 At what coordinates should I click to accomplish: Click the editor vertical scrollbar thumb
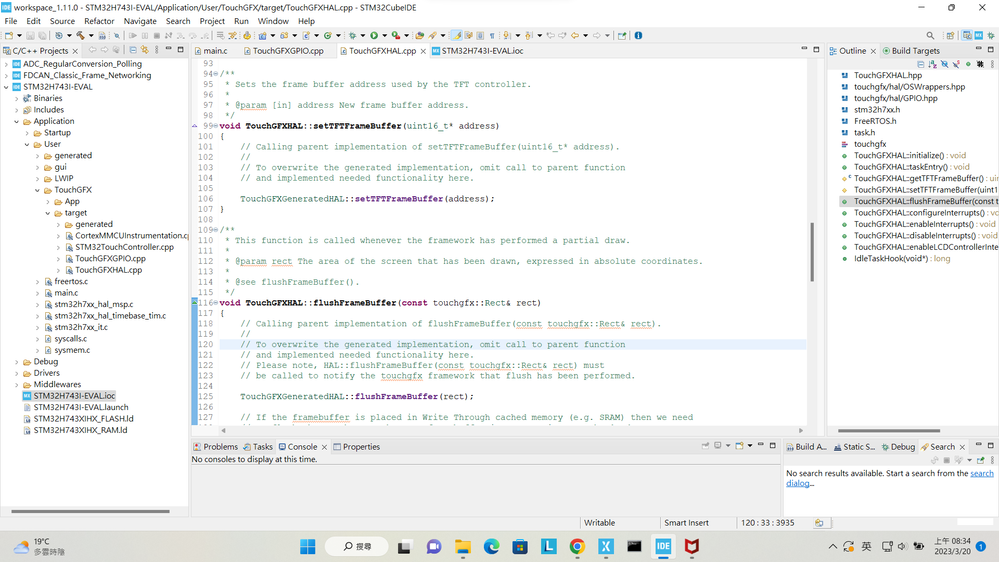tap(812, 252)
